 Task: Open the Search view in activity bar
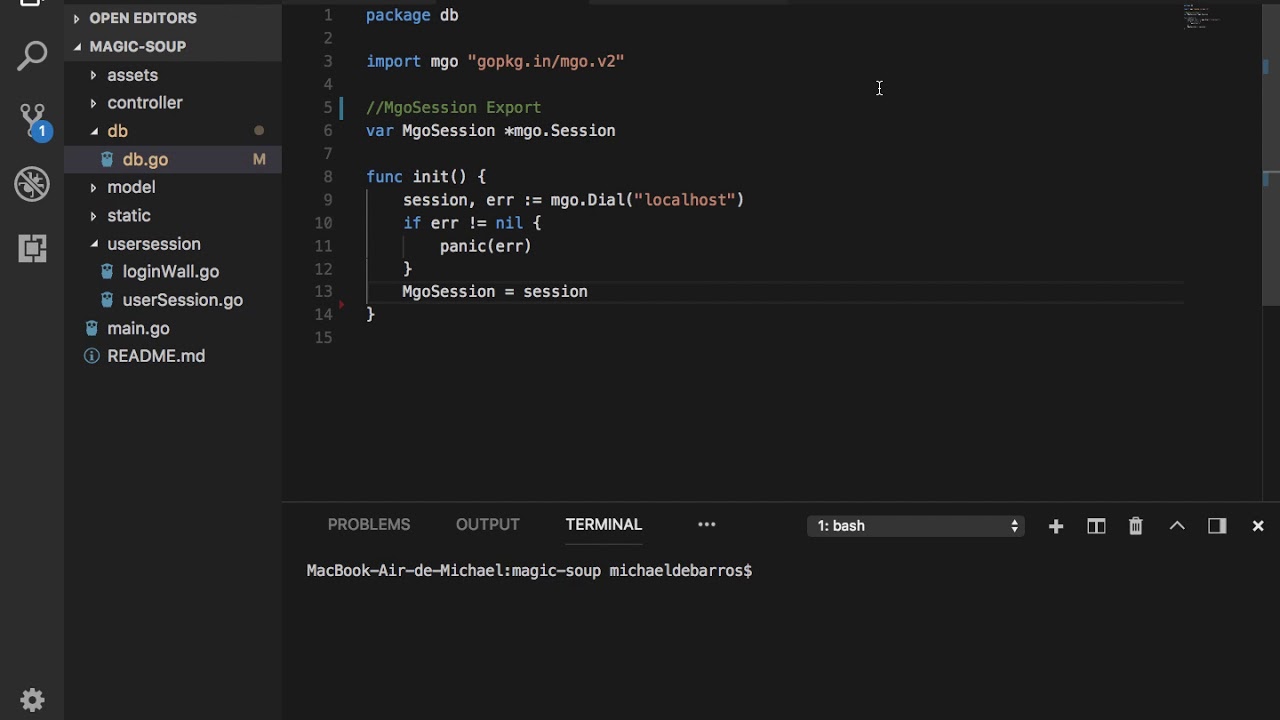(32, 56)
